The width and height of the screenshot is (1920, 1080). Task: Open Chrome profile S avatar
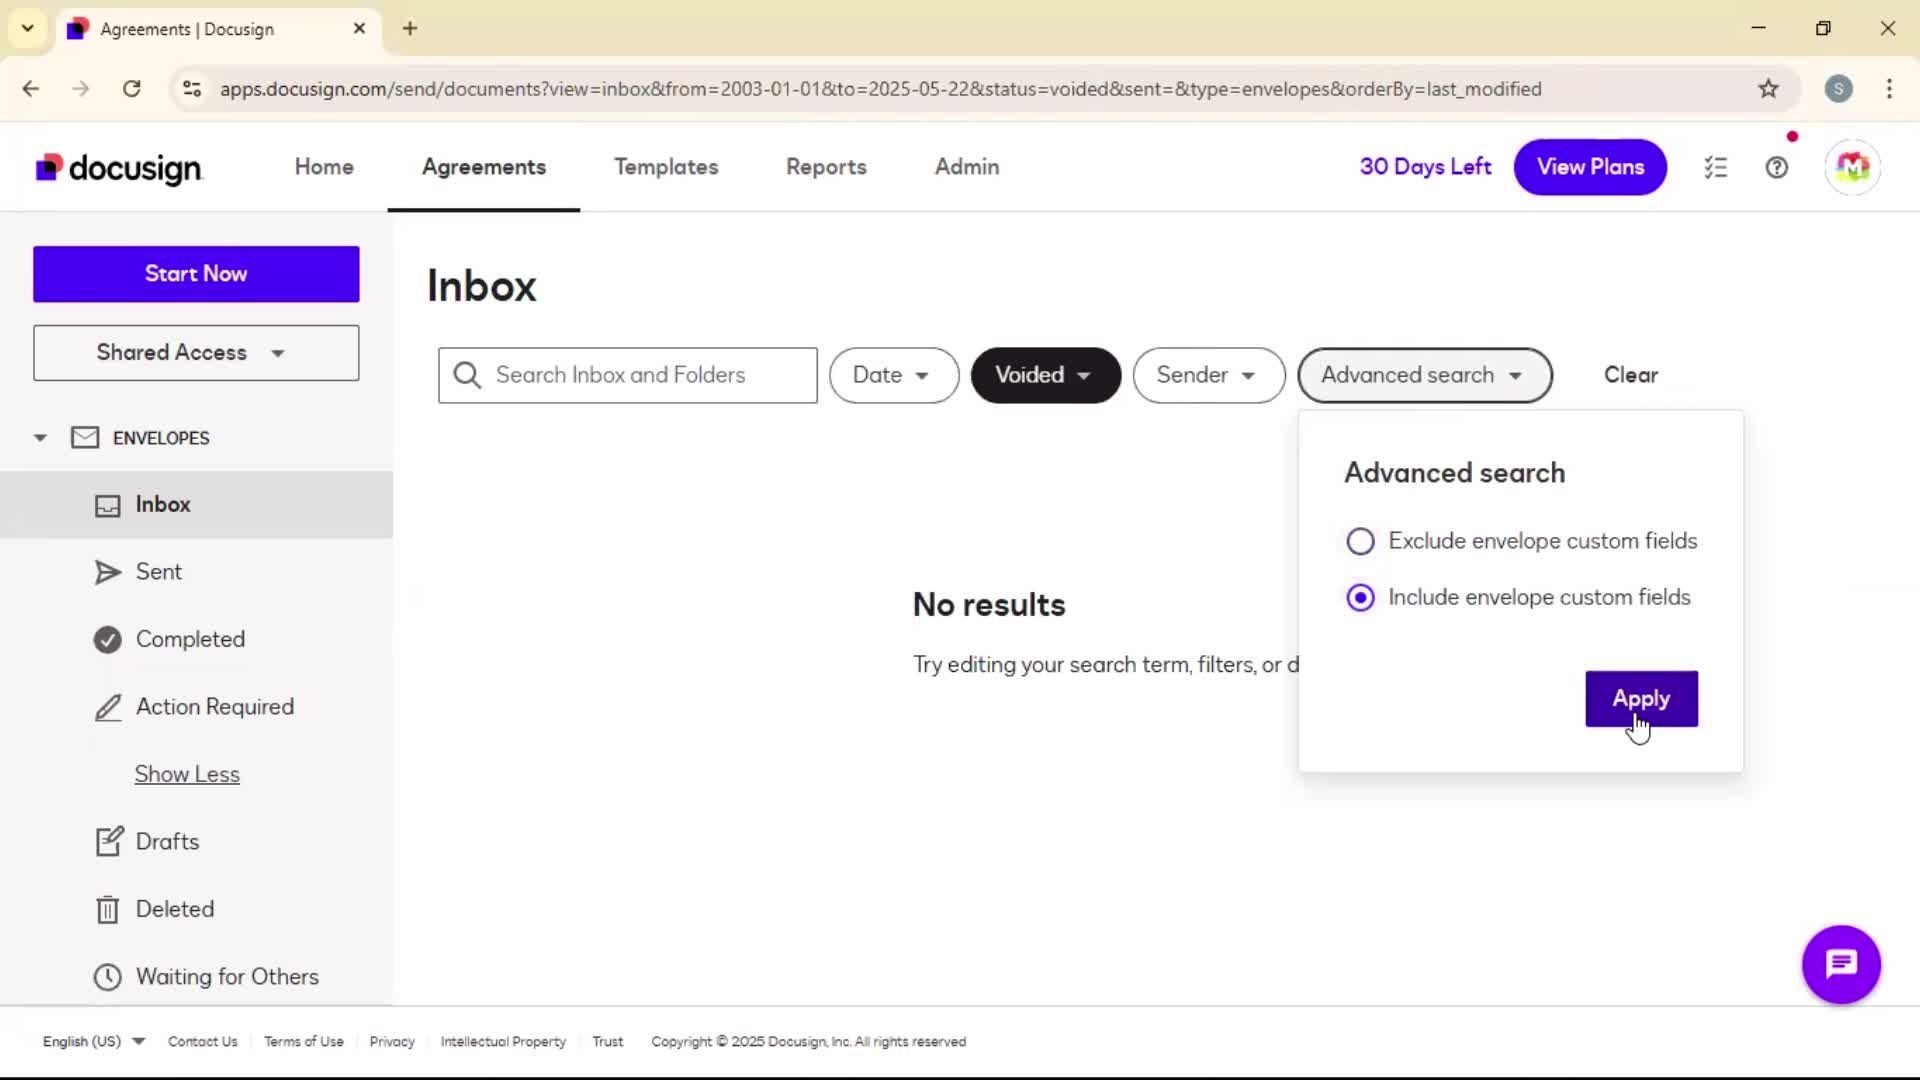1838,89
